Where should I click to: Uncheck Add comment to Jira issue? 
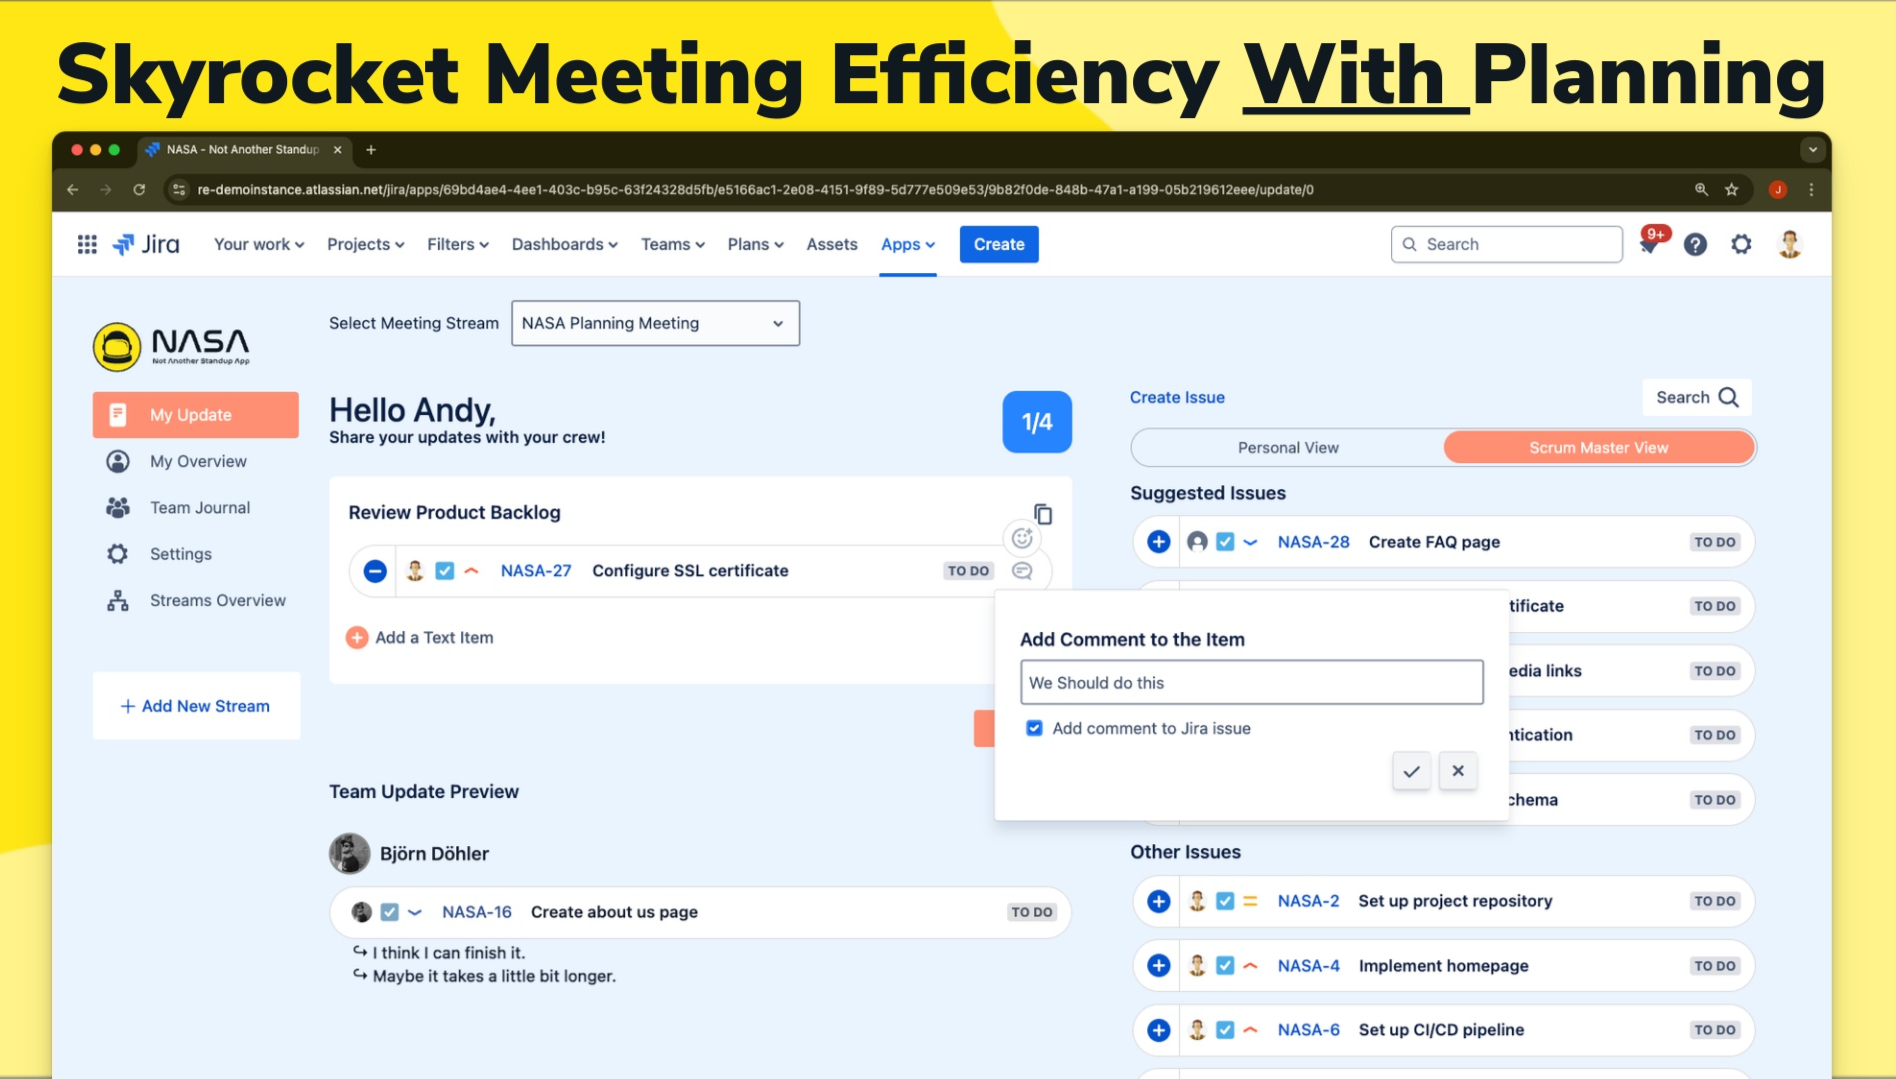click(1034, 728)
